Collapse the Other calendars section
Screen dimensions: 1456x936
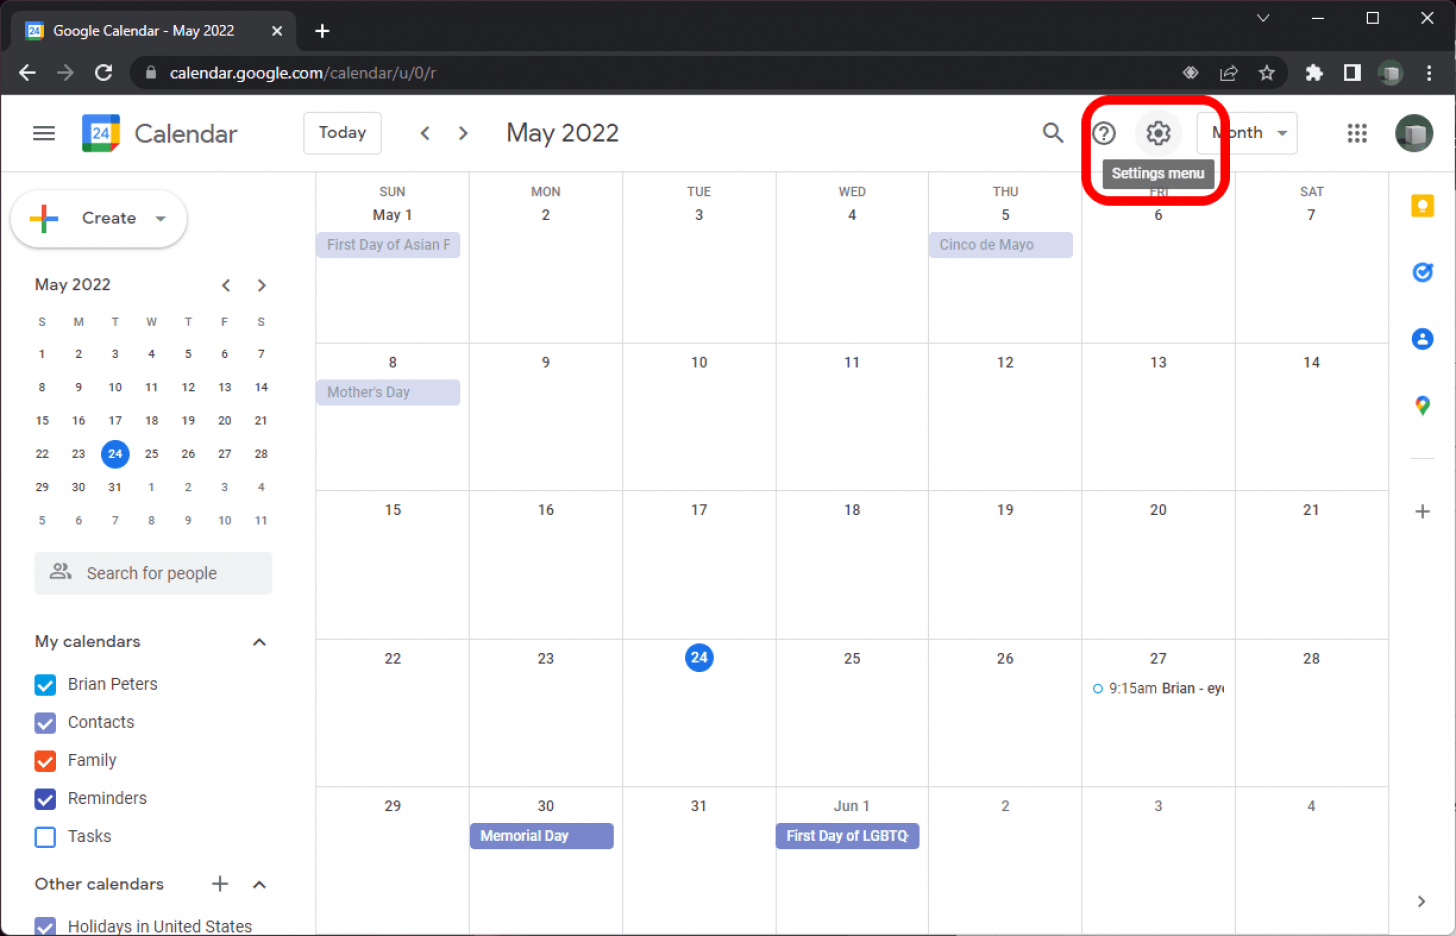click(x=259, y=884)
